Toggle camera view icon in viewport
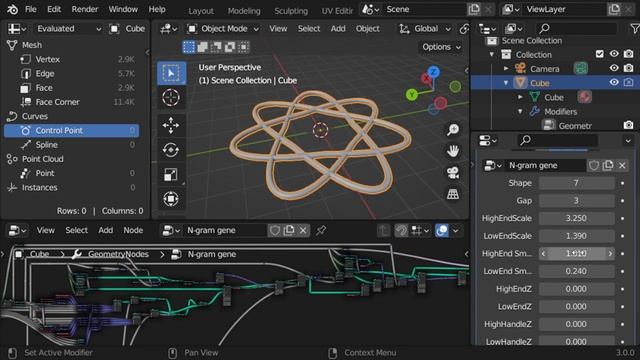Screen dimensions: 640x360 (453, 173)
